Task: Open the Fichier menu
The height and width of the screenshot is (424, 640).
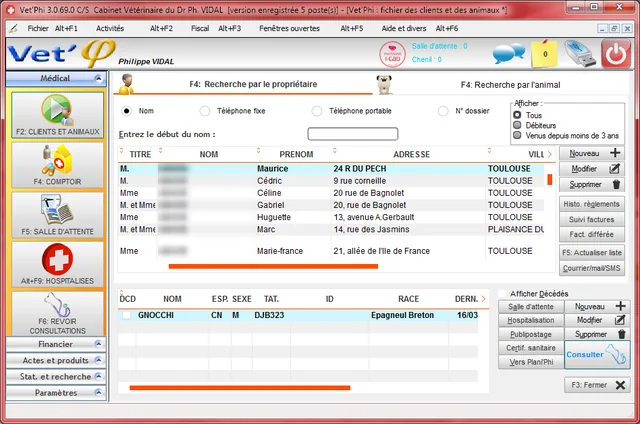Action: click(38, 28)
